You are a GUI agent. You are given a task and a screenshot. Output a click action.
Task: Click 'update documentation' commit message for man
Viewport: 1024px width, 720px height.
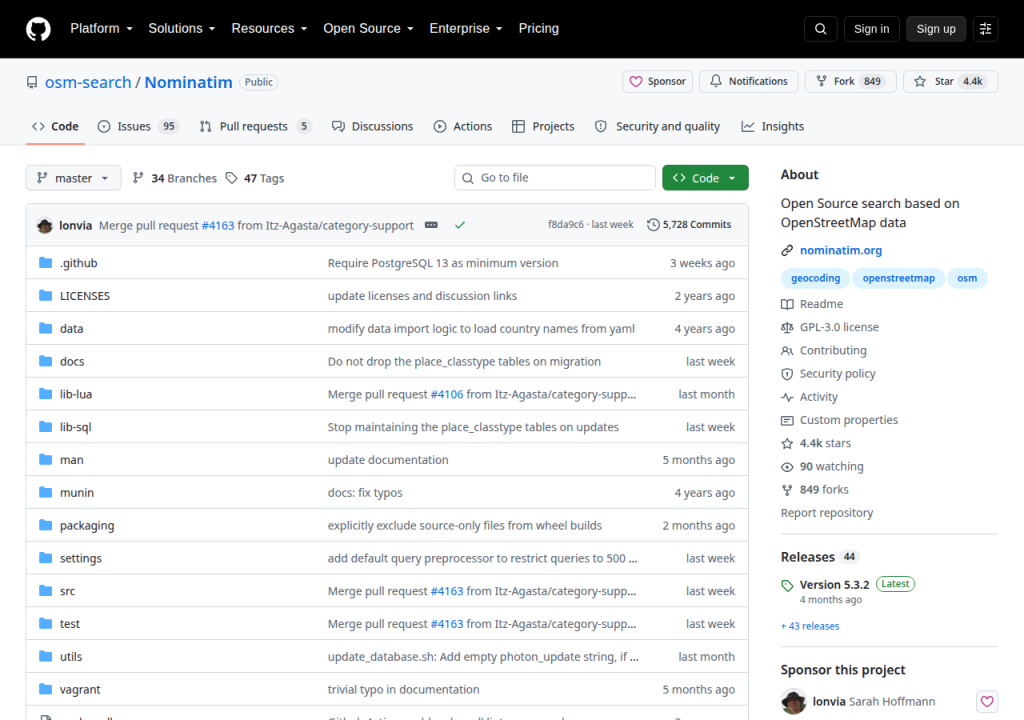pos(388,459)
